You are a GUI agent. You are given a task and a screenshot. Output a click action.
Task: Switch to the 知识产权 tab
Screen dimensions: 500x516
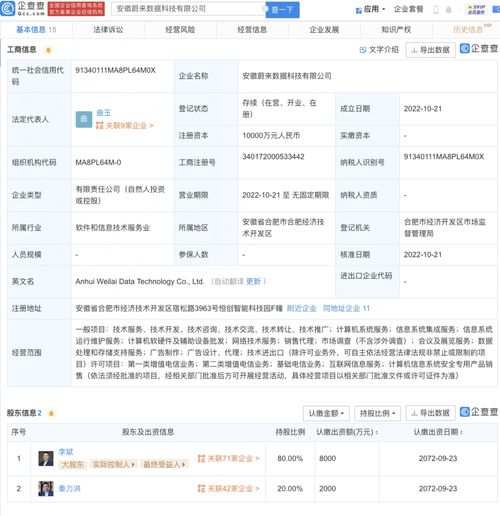pos(396,30)
